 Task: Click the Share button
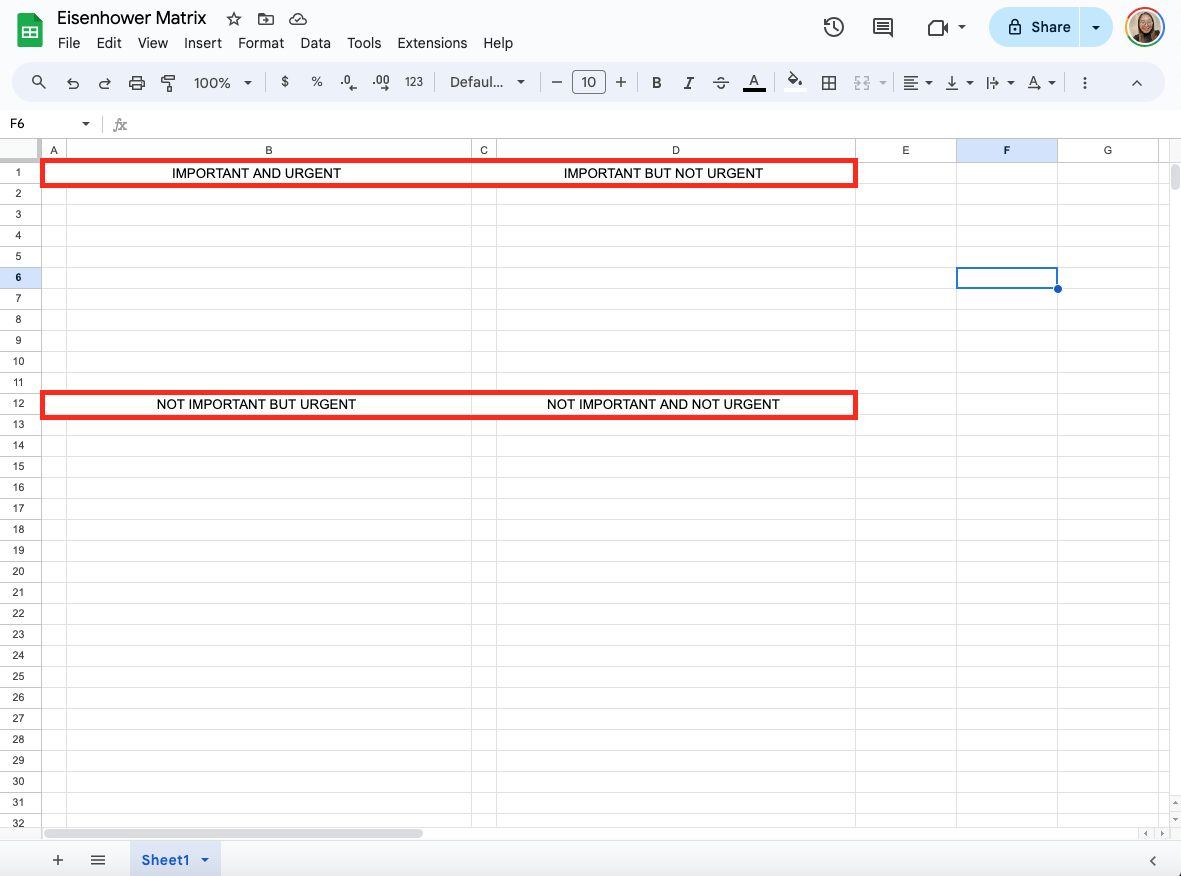(1037, 27)
